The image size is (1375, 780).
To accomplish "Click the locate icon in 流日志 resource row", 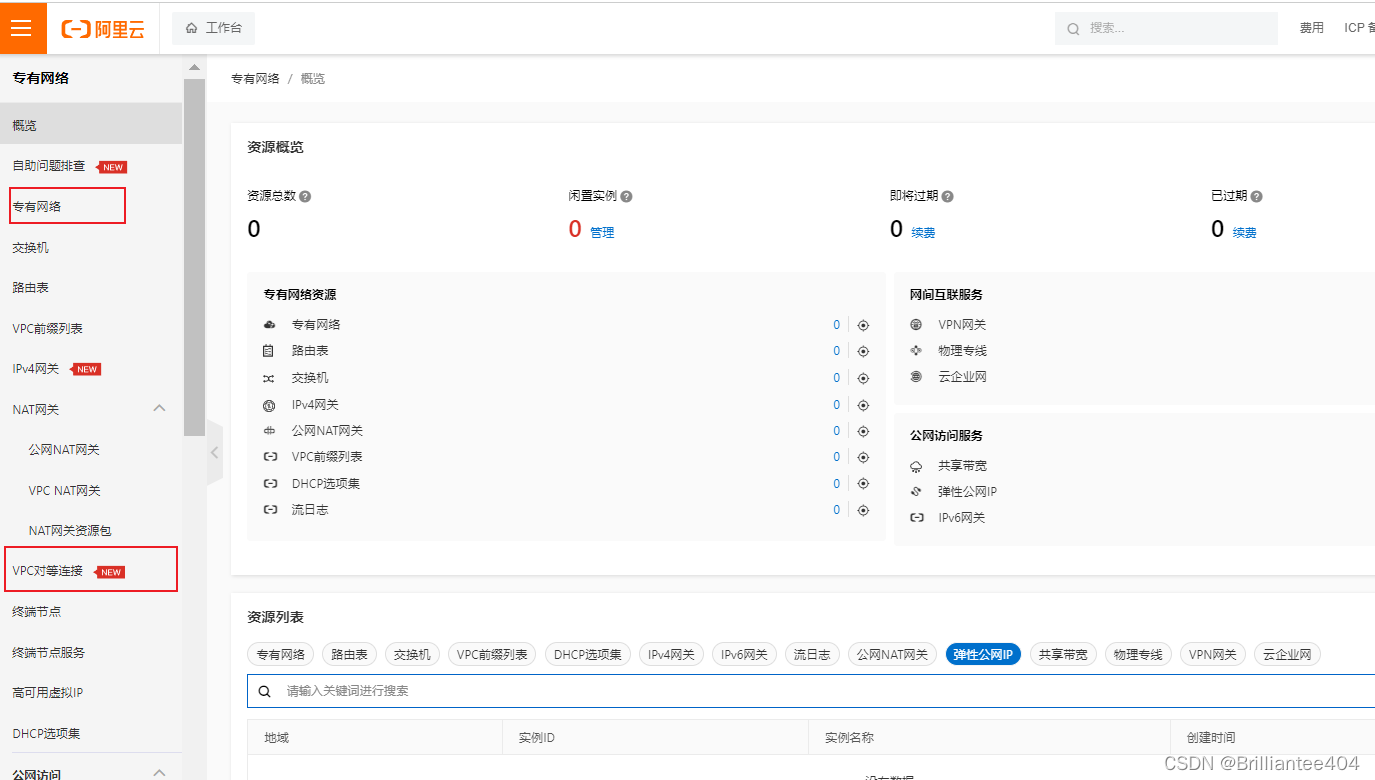I will pos(863,510).
